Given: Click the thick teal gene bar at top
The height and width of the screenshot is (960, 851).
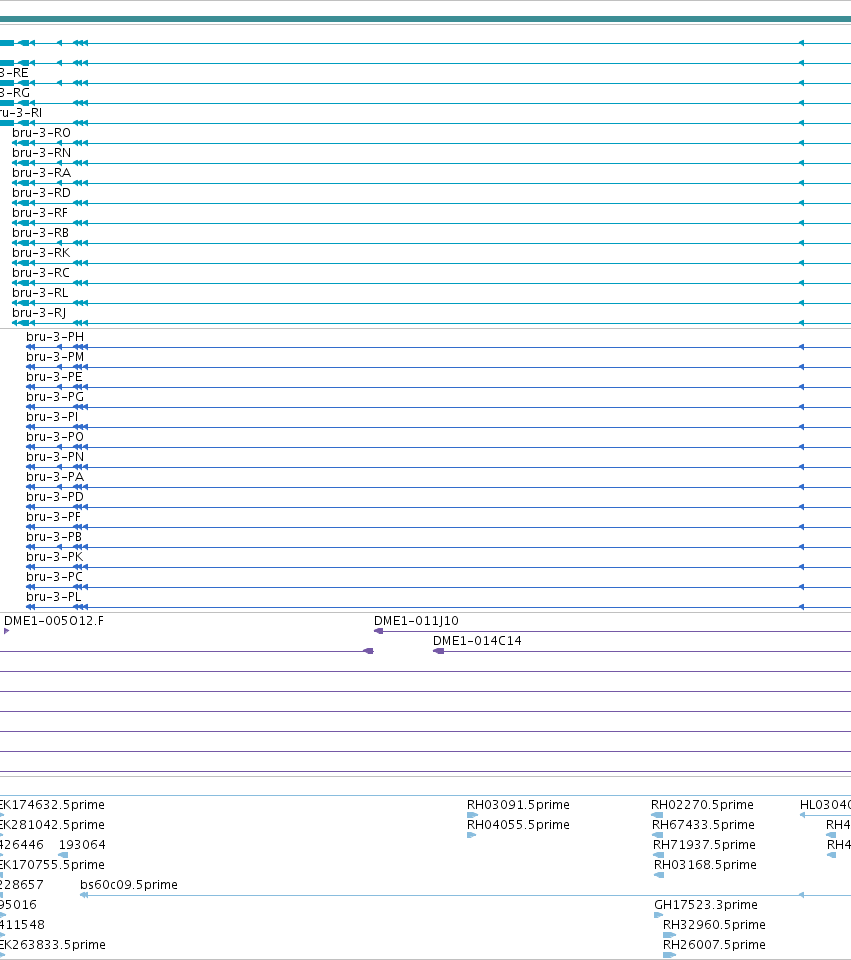Looking at the screenshot, I should [426, 19].
